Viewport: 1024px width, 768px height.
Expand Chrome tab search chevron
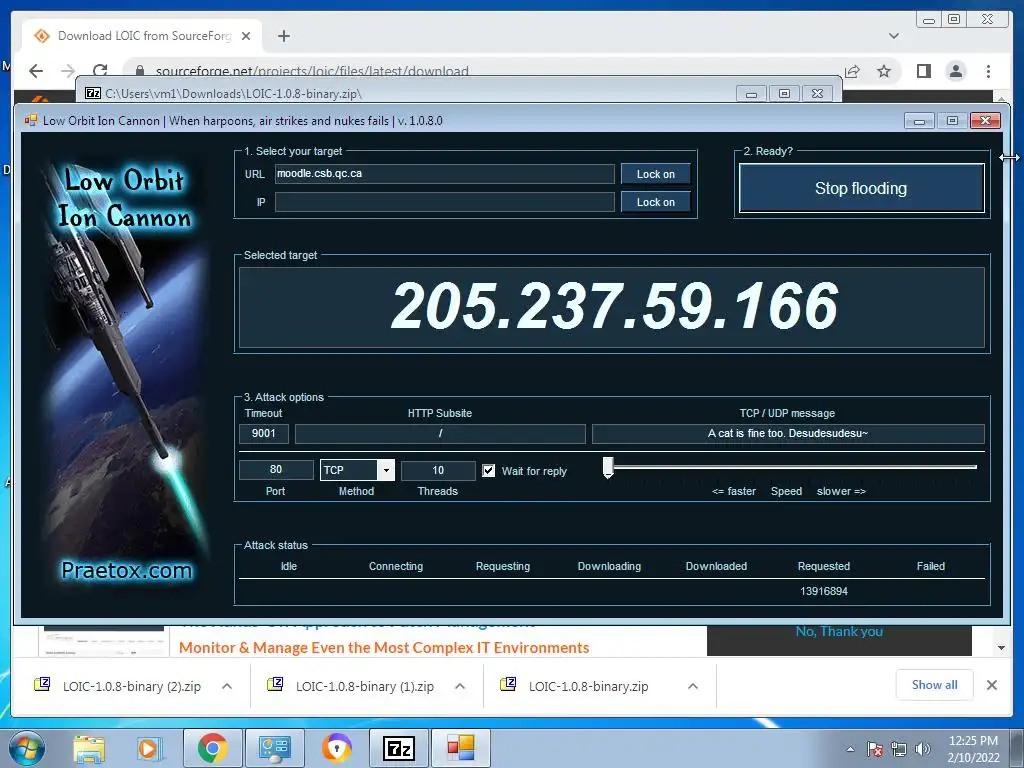pos(894,36)
